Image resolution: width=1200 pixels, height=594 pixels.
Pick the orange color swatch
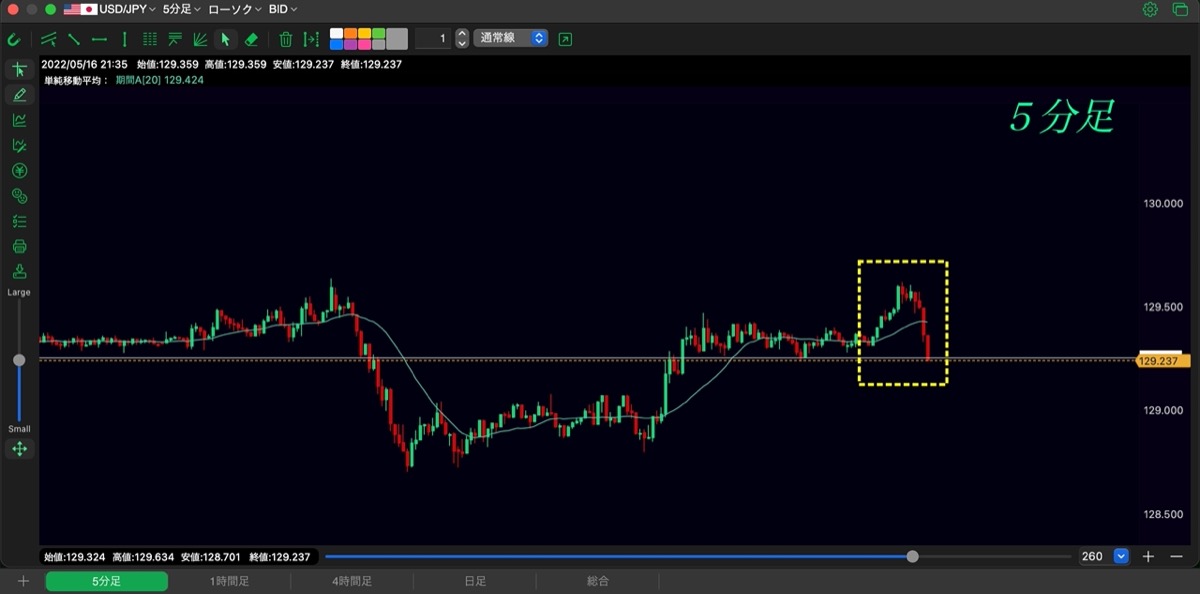[x=350, y=33]
